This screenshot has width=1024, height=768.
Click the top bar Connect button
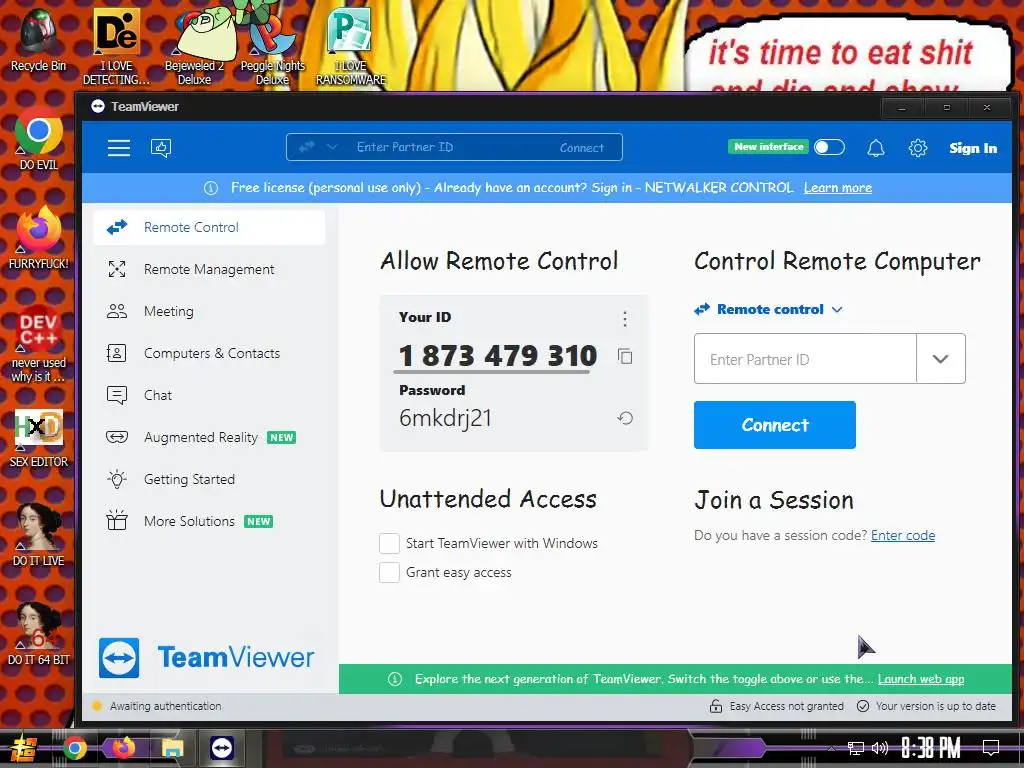tap(581, 148)
